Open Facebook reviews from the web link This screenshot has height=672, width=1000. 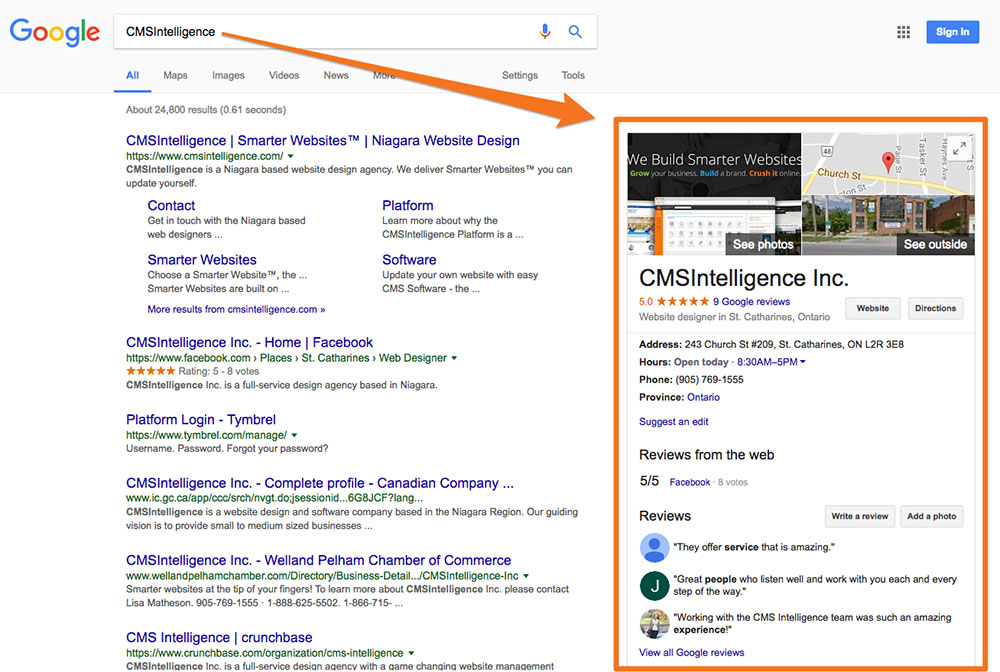click(x=689, y=482)
